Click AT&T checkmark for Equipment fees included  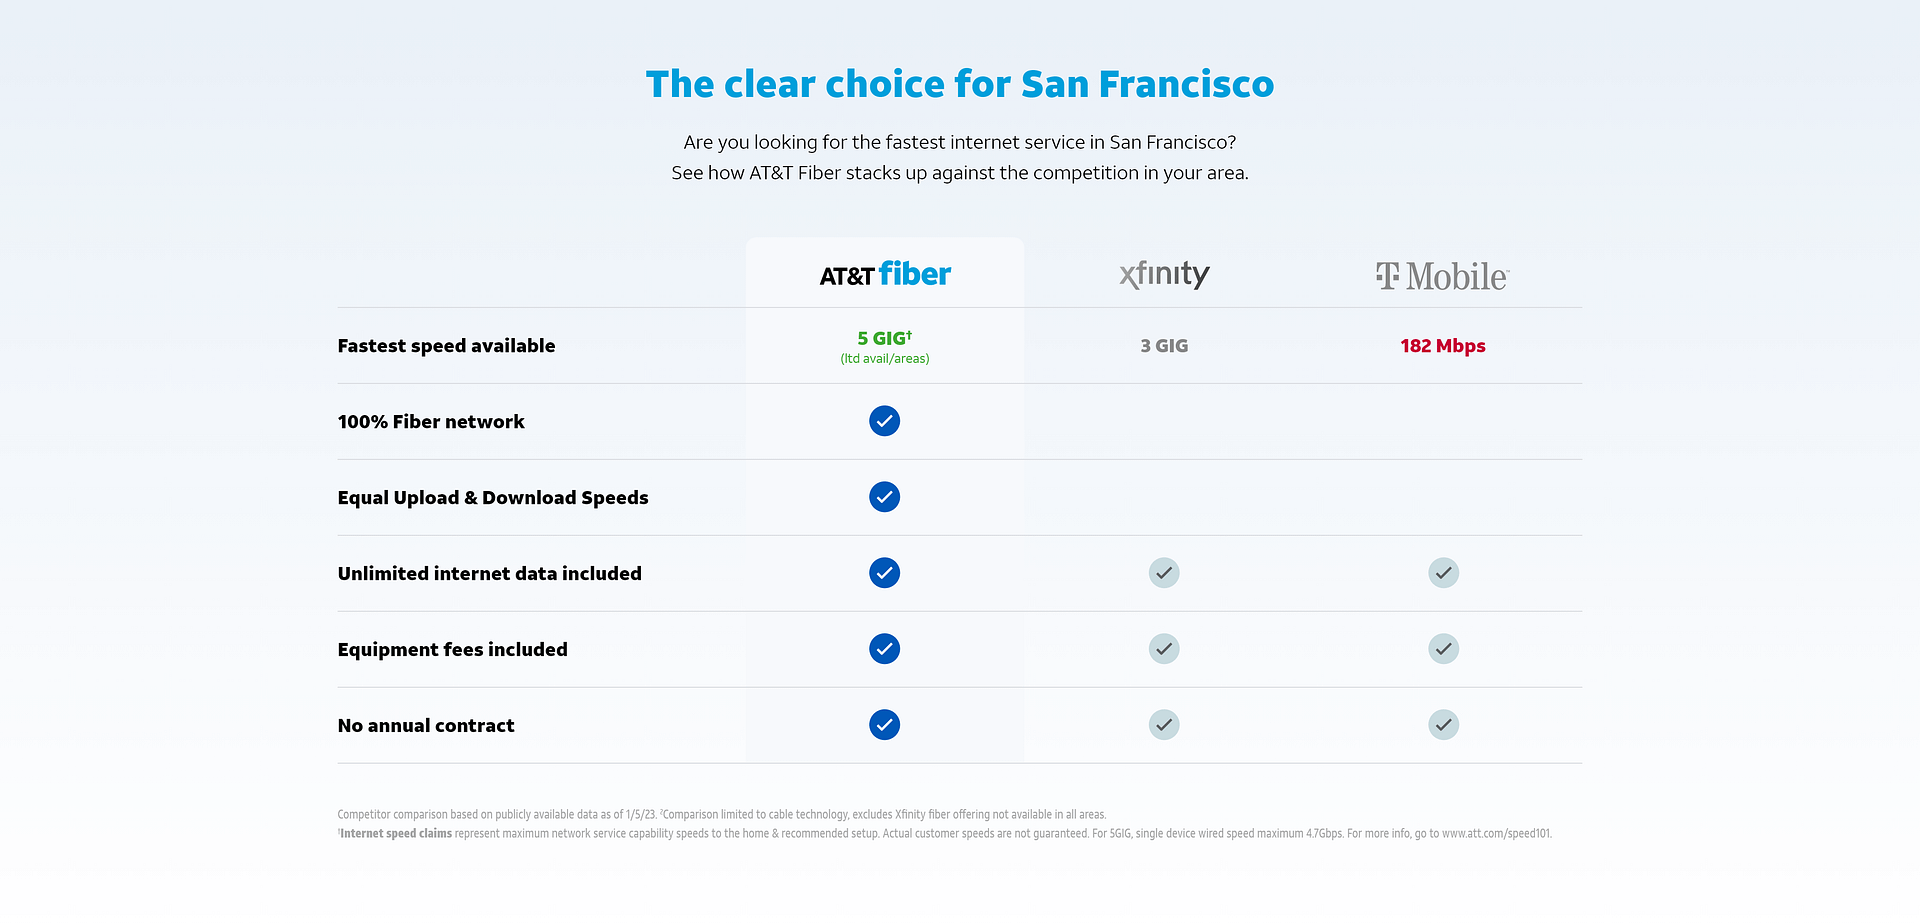pyautogui.click(x=884, y=649)
